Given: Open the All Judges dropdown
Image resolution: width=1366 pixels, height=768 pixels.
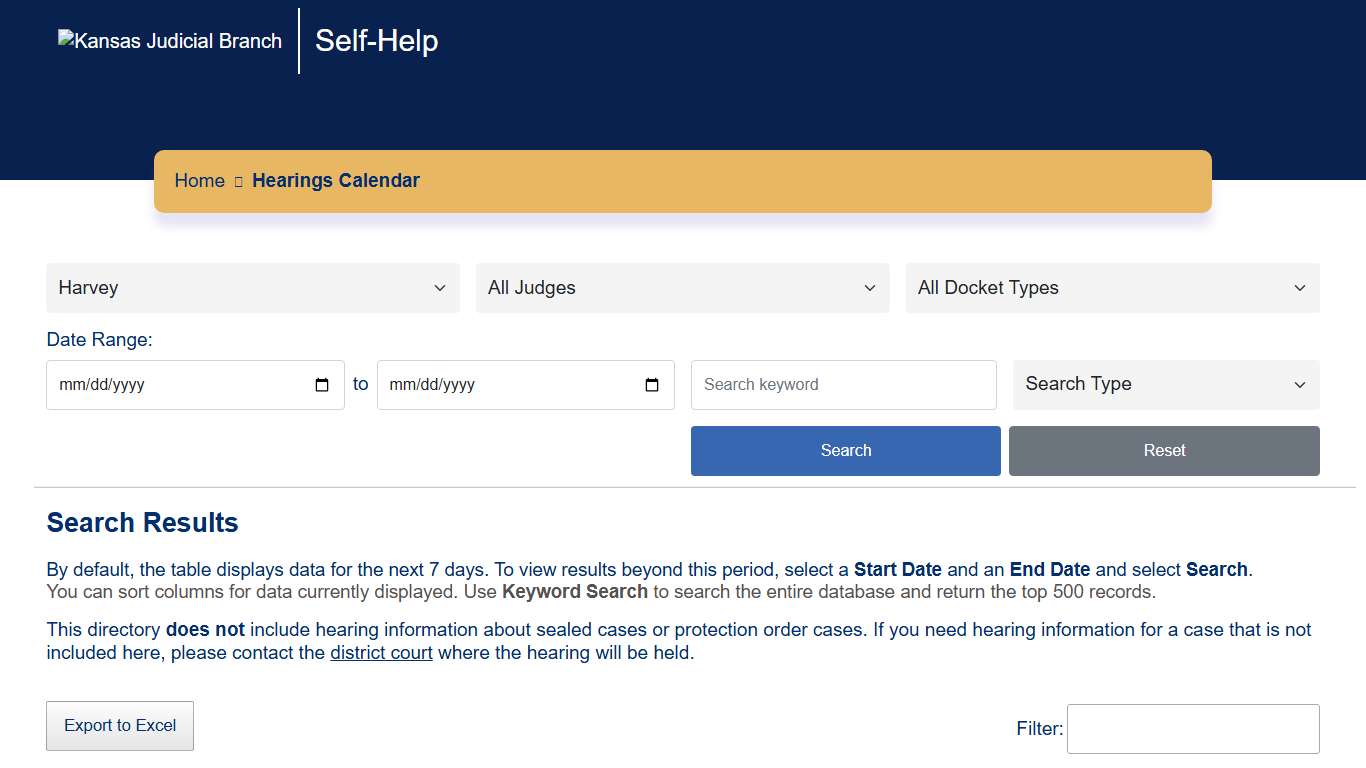Looking at the screenshot, I should (x=682, y=288).
